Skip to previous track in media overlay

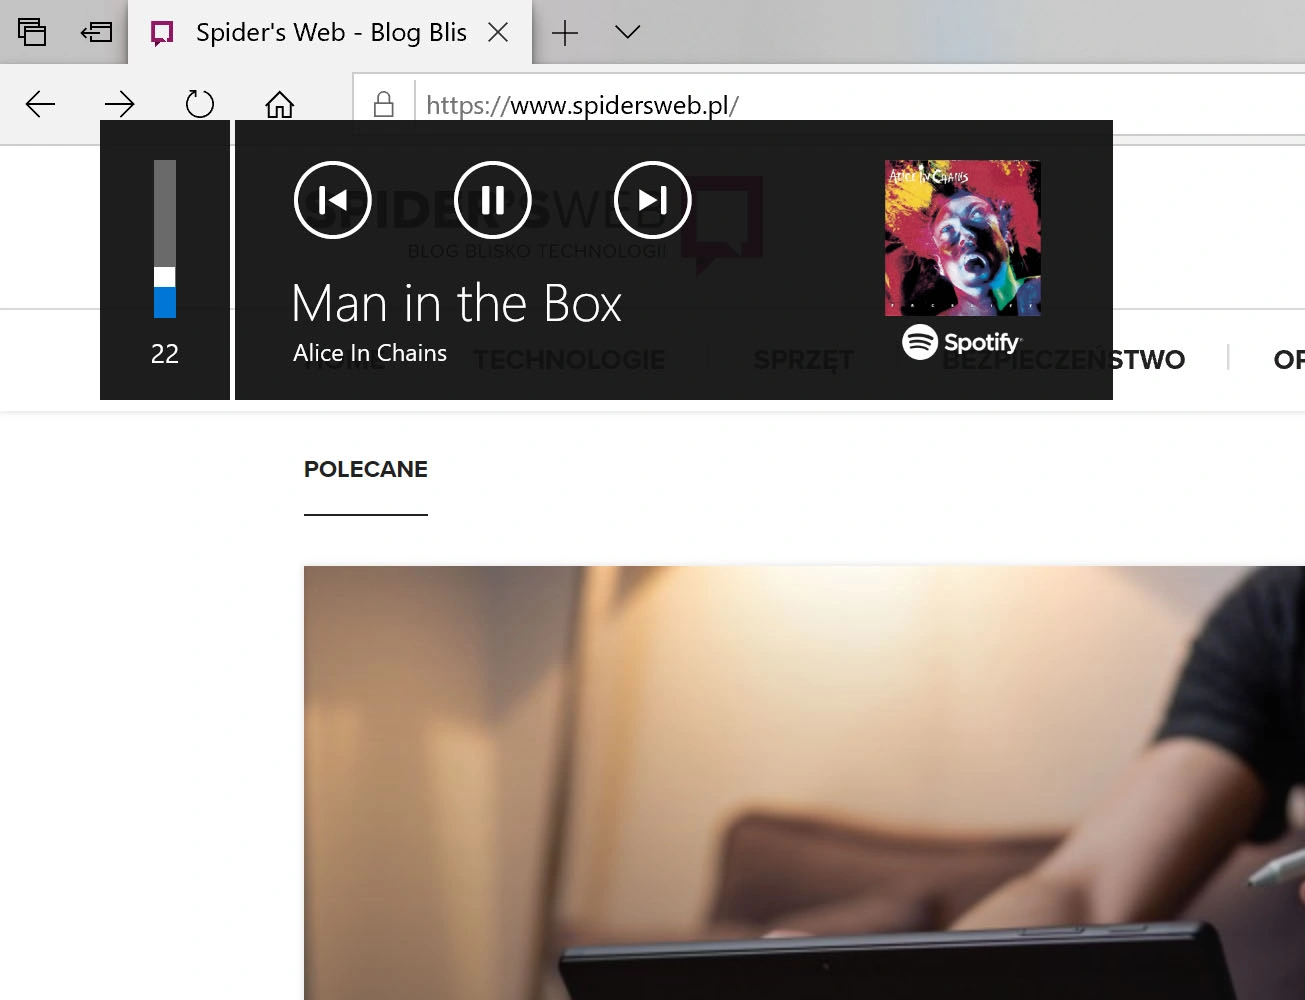(333, 200)
